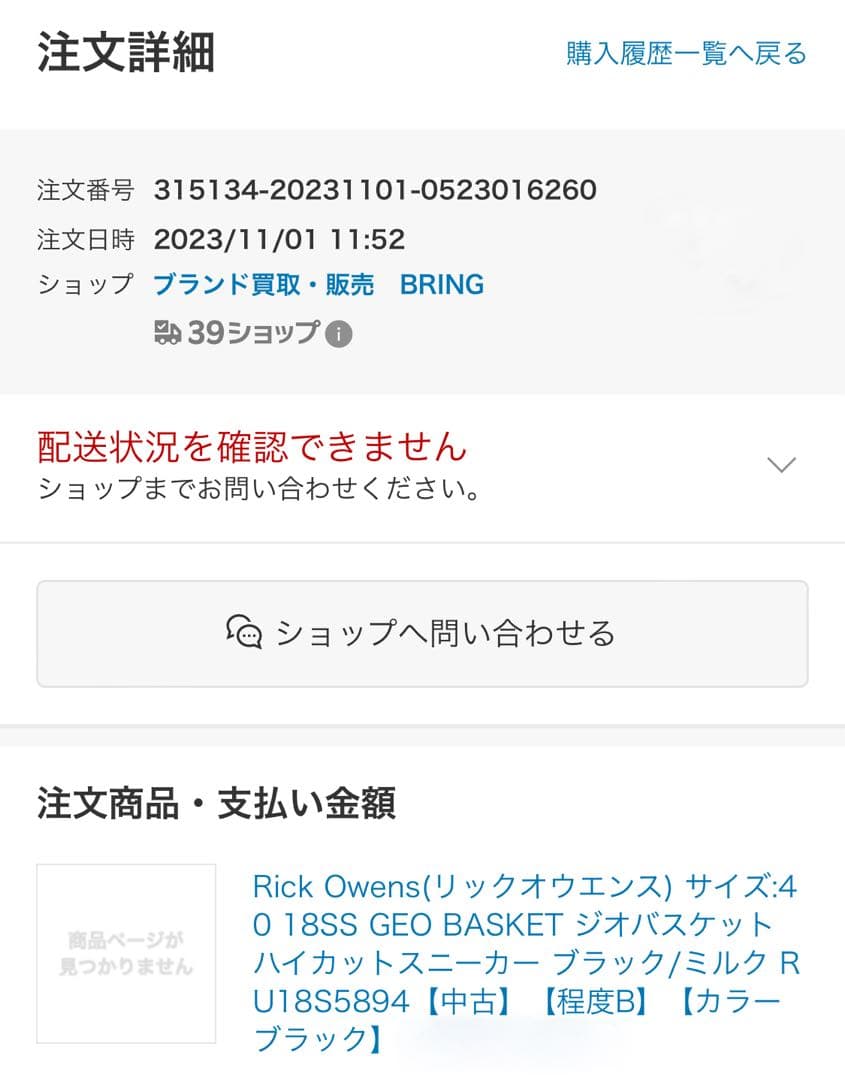The width and height of the screenshot is (845, 1080).
Task: Open the product image placeholder thumbnail
Action: 126,953
